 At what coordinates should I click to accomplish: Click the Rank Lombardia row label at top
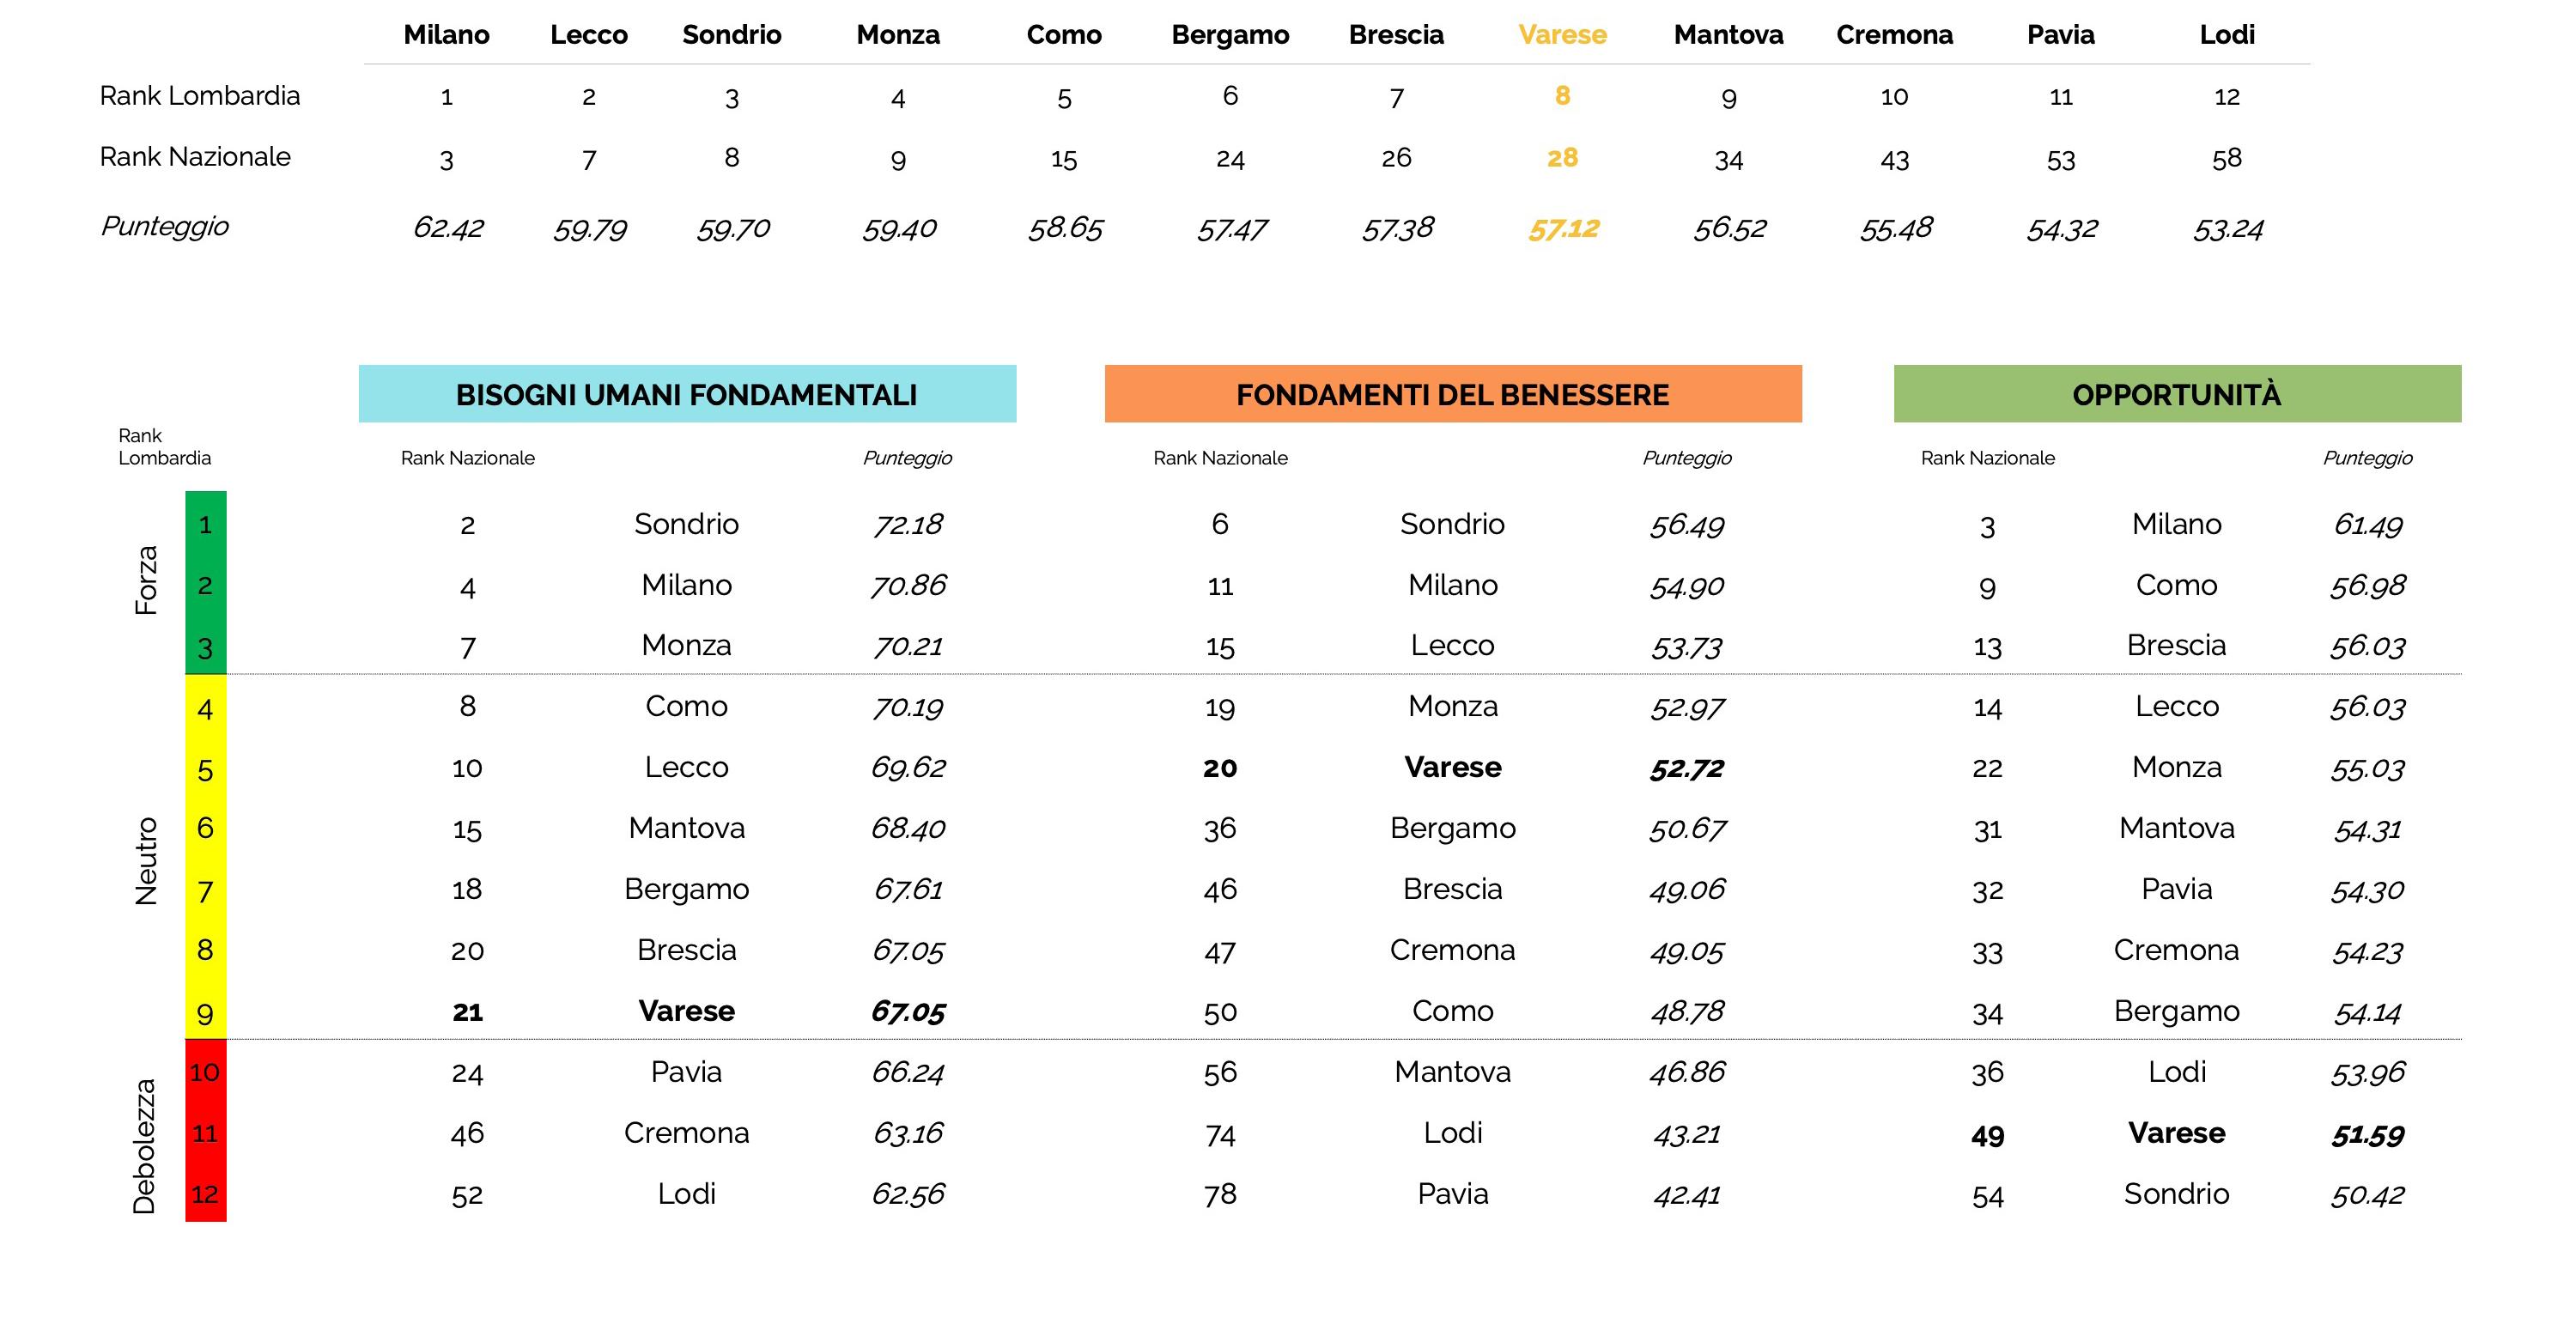[200, 96]
